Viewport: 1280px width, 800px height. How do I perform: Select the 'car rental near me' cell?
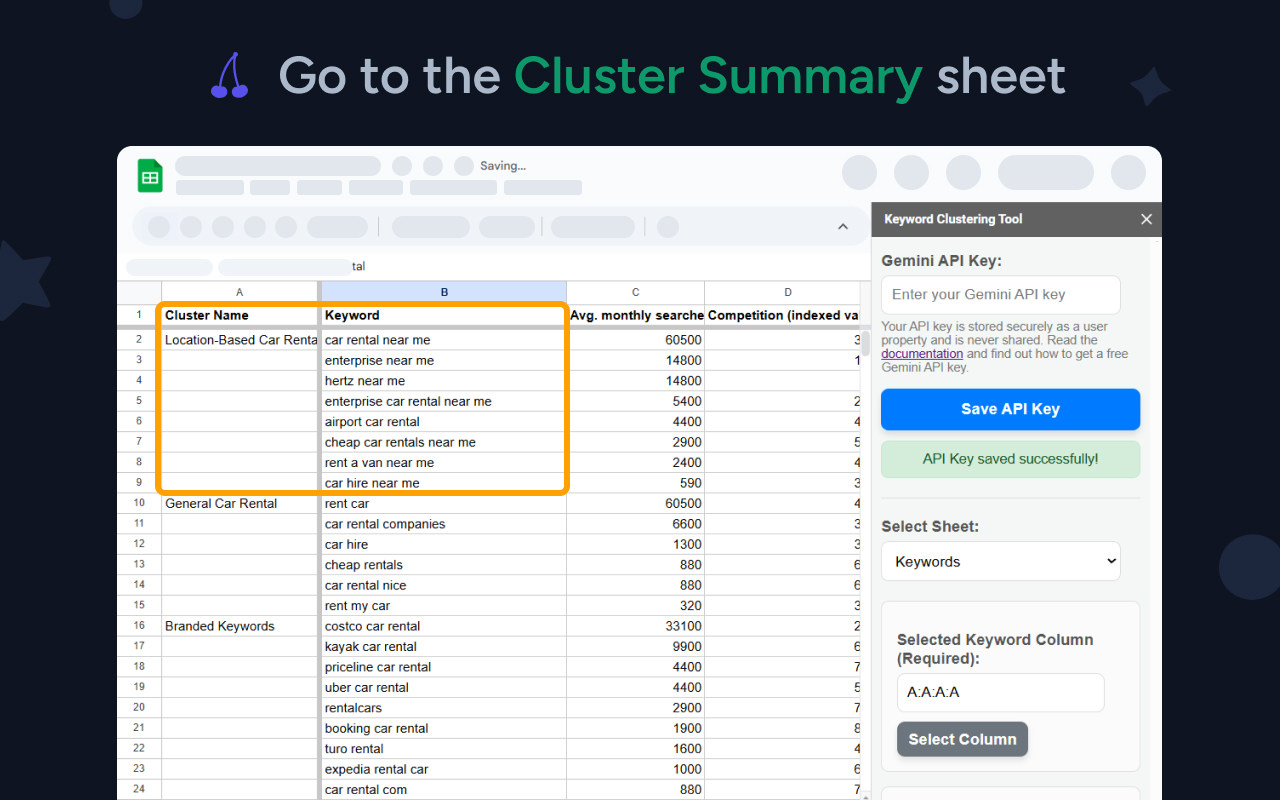pyautogui.click(x=443, y=340)
